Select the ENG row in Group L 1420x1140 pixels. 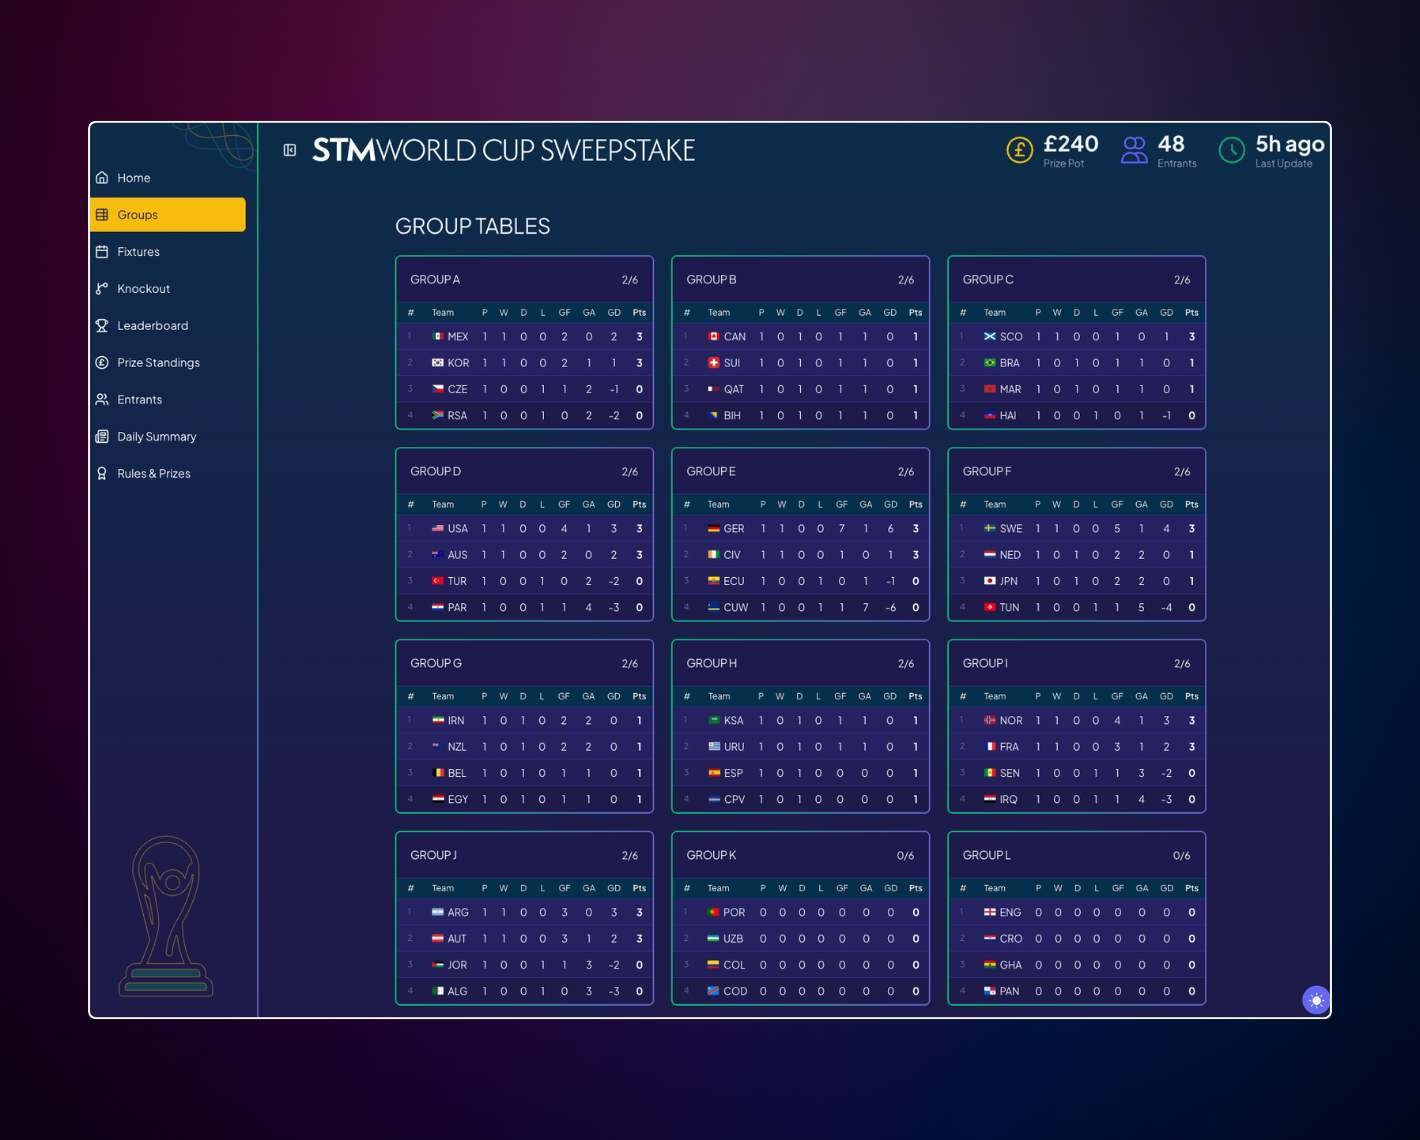[1076, 913]
